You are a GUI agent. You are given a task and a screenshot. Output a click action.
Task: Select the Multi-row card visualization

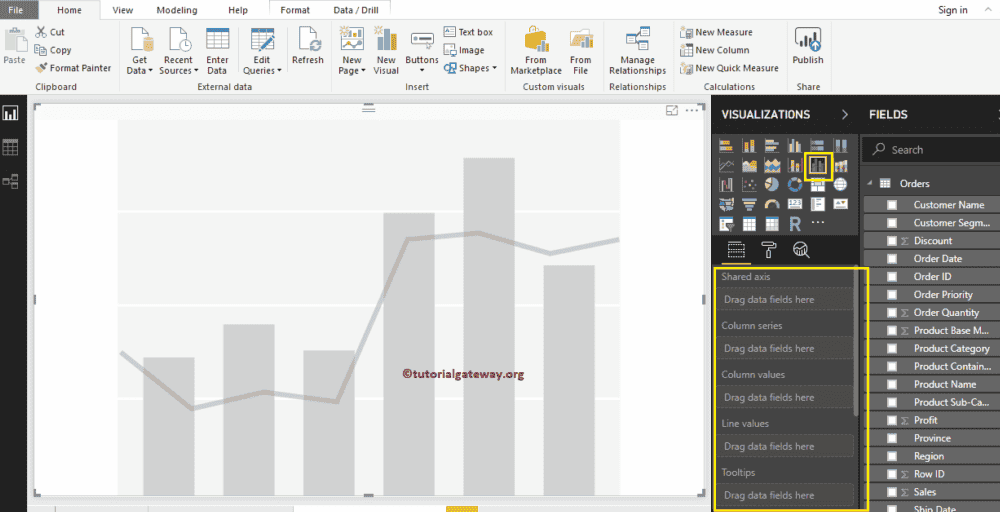click(x=818, y=204)
